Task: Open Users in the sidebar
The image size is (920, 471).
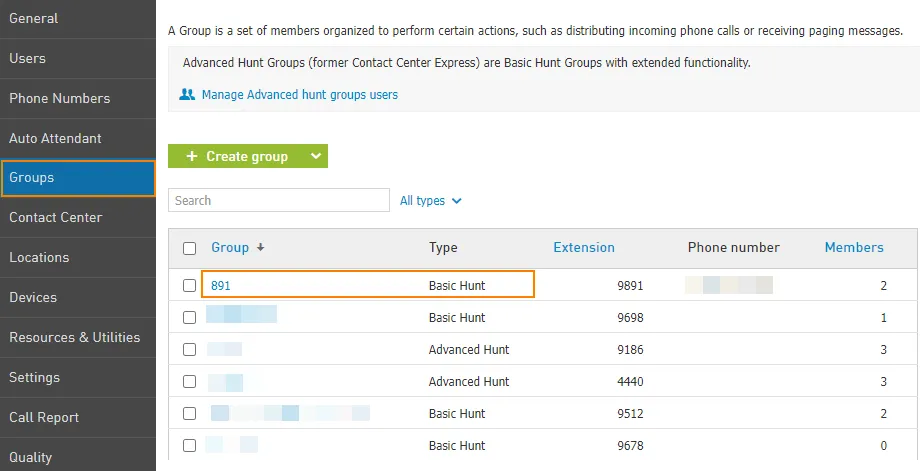Action: pos(78,58)
